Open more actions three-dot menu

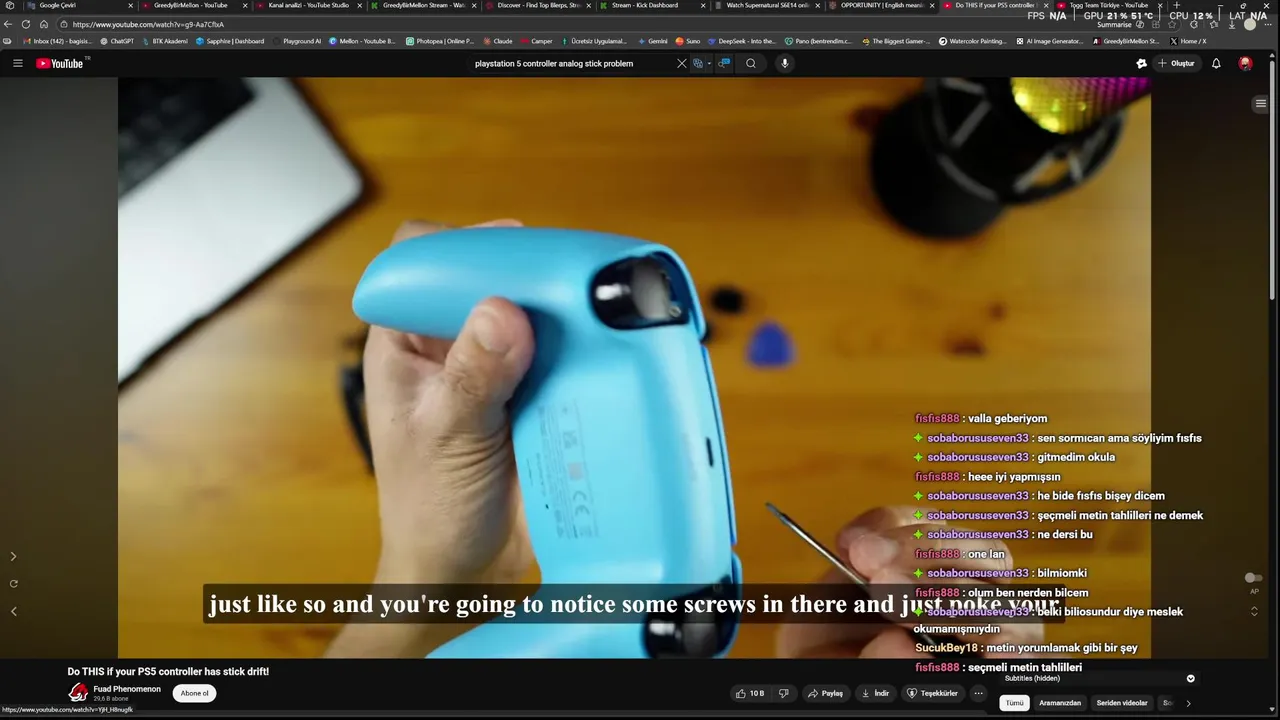(x=979, y=693)
